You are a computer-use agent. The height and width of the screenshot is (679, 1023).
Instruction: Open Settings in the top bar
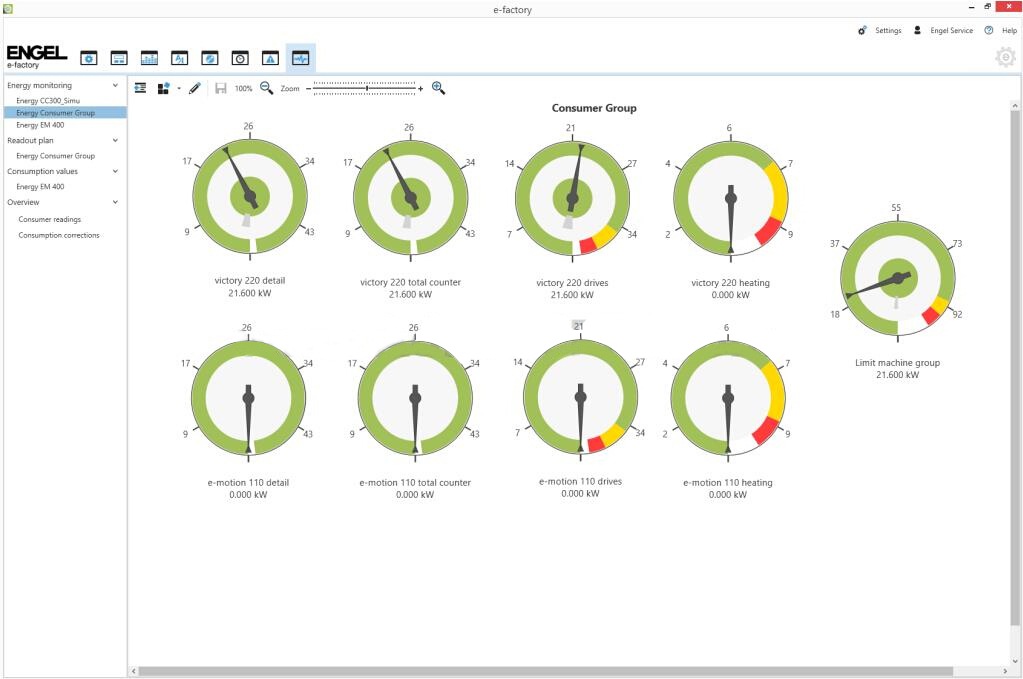tap(879, 31)
